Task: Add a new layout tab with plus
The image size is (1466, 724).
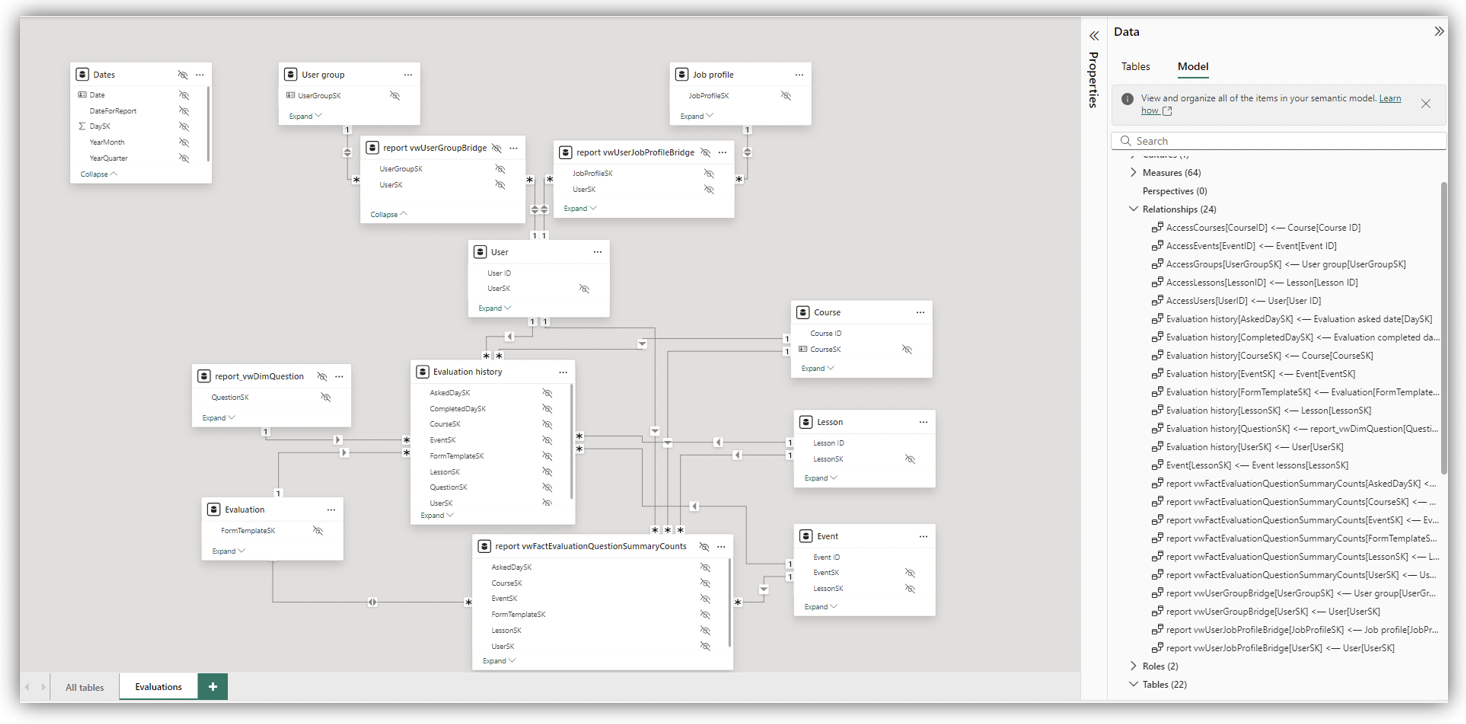Action: pyautogui.click(x=213, y=686)
